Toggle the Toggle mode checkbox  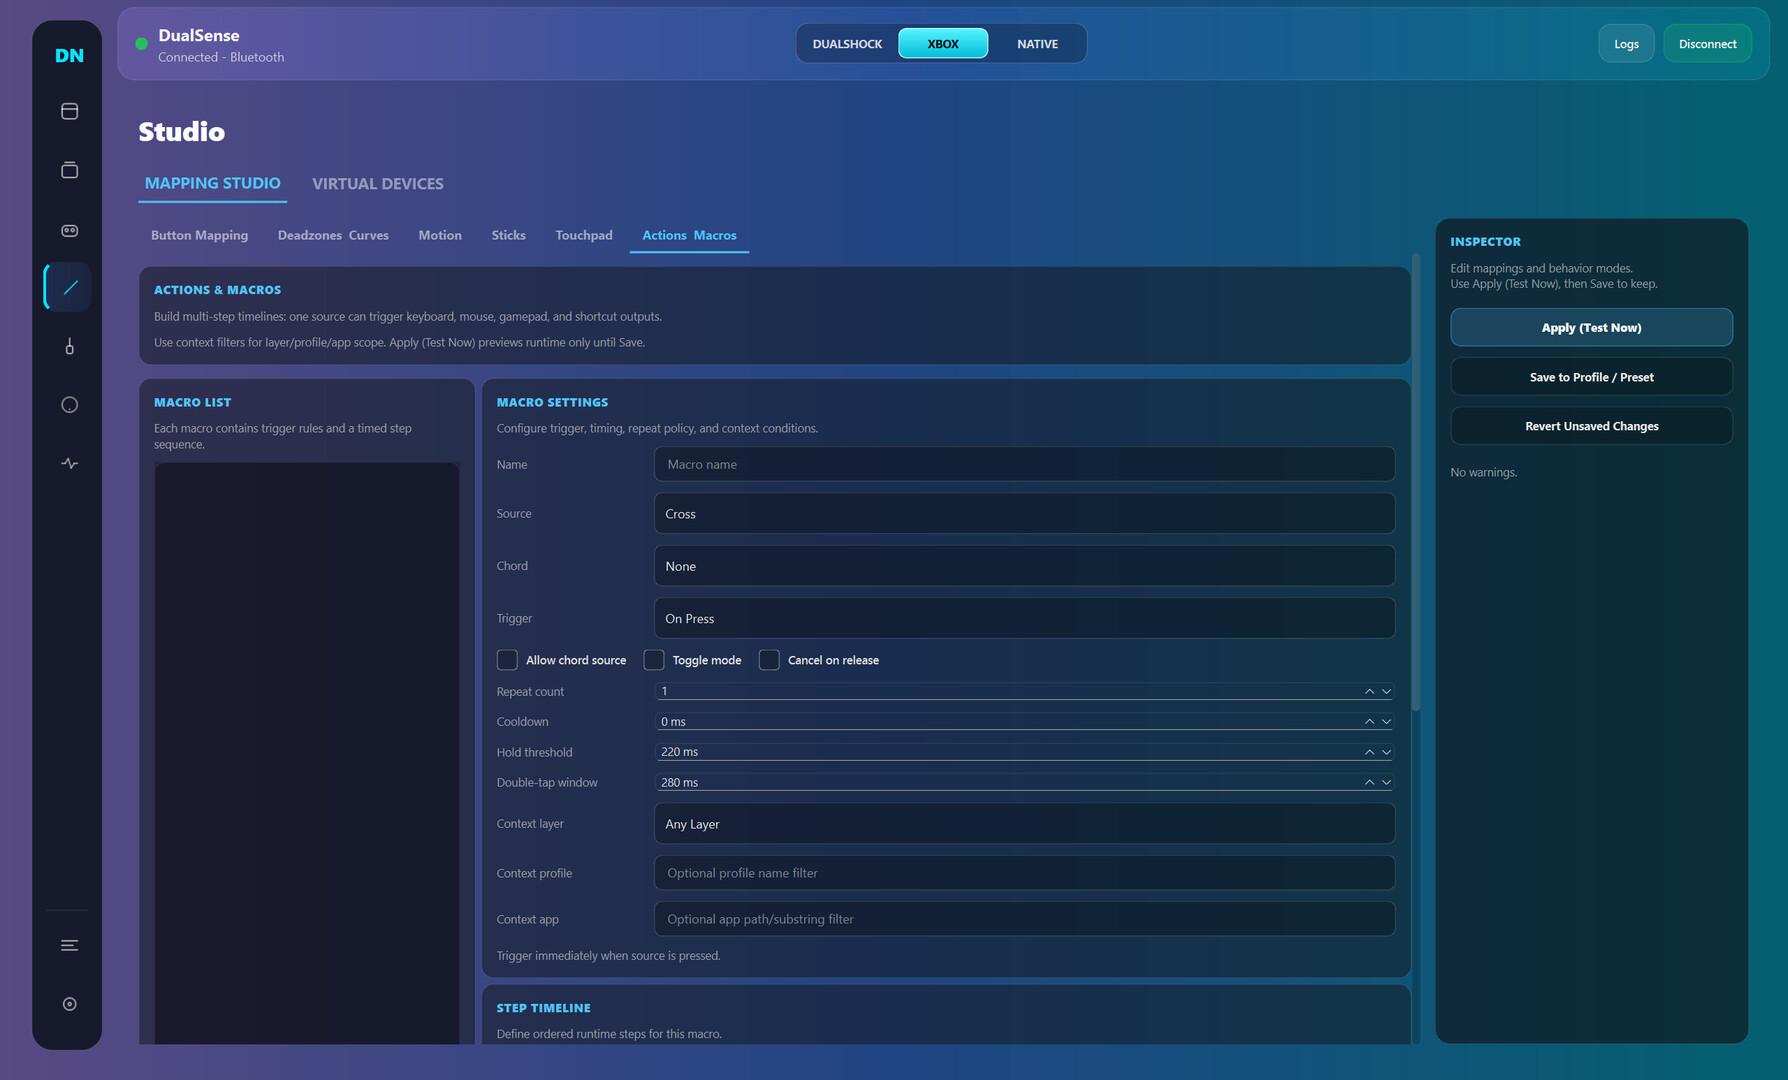[x=654, y=660]
